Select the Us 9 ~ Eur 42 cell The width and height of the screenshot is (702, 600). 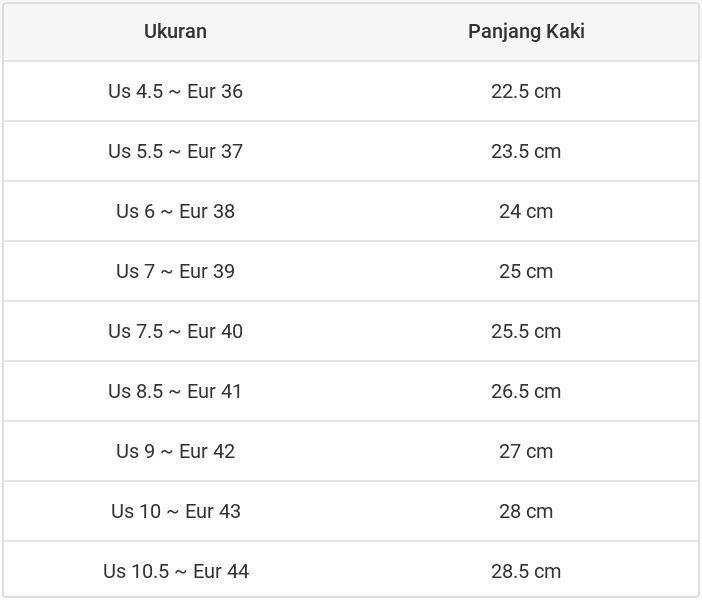[175, 451]
